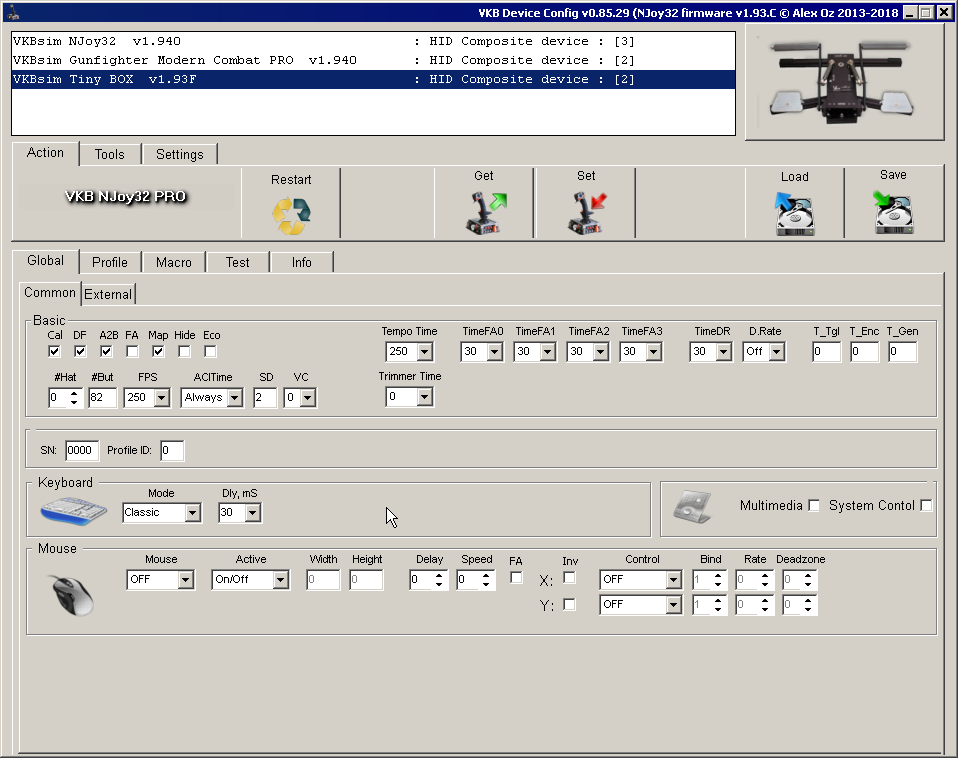This screenshot has width=958, height=758.
Task: Open the Mouse OFF dropdown
Action: click(x=186, y=580)
